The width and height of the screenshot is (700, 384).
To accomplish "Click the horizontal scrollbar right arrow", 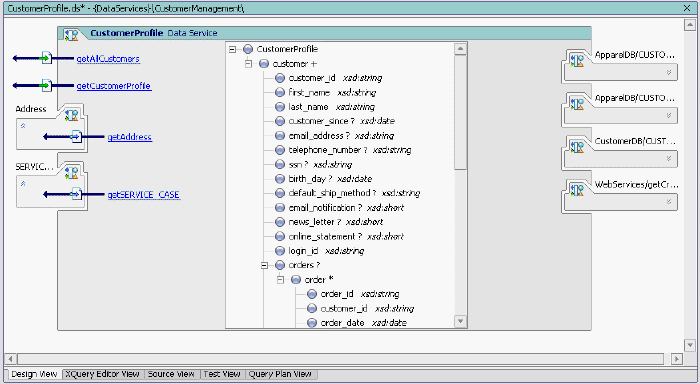I will point(677,359).
